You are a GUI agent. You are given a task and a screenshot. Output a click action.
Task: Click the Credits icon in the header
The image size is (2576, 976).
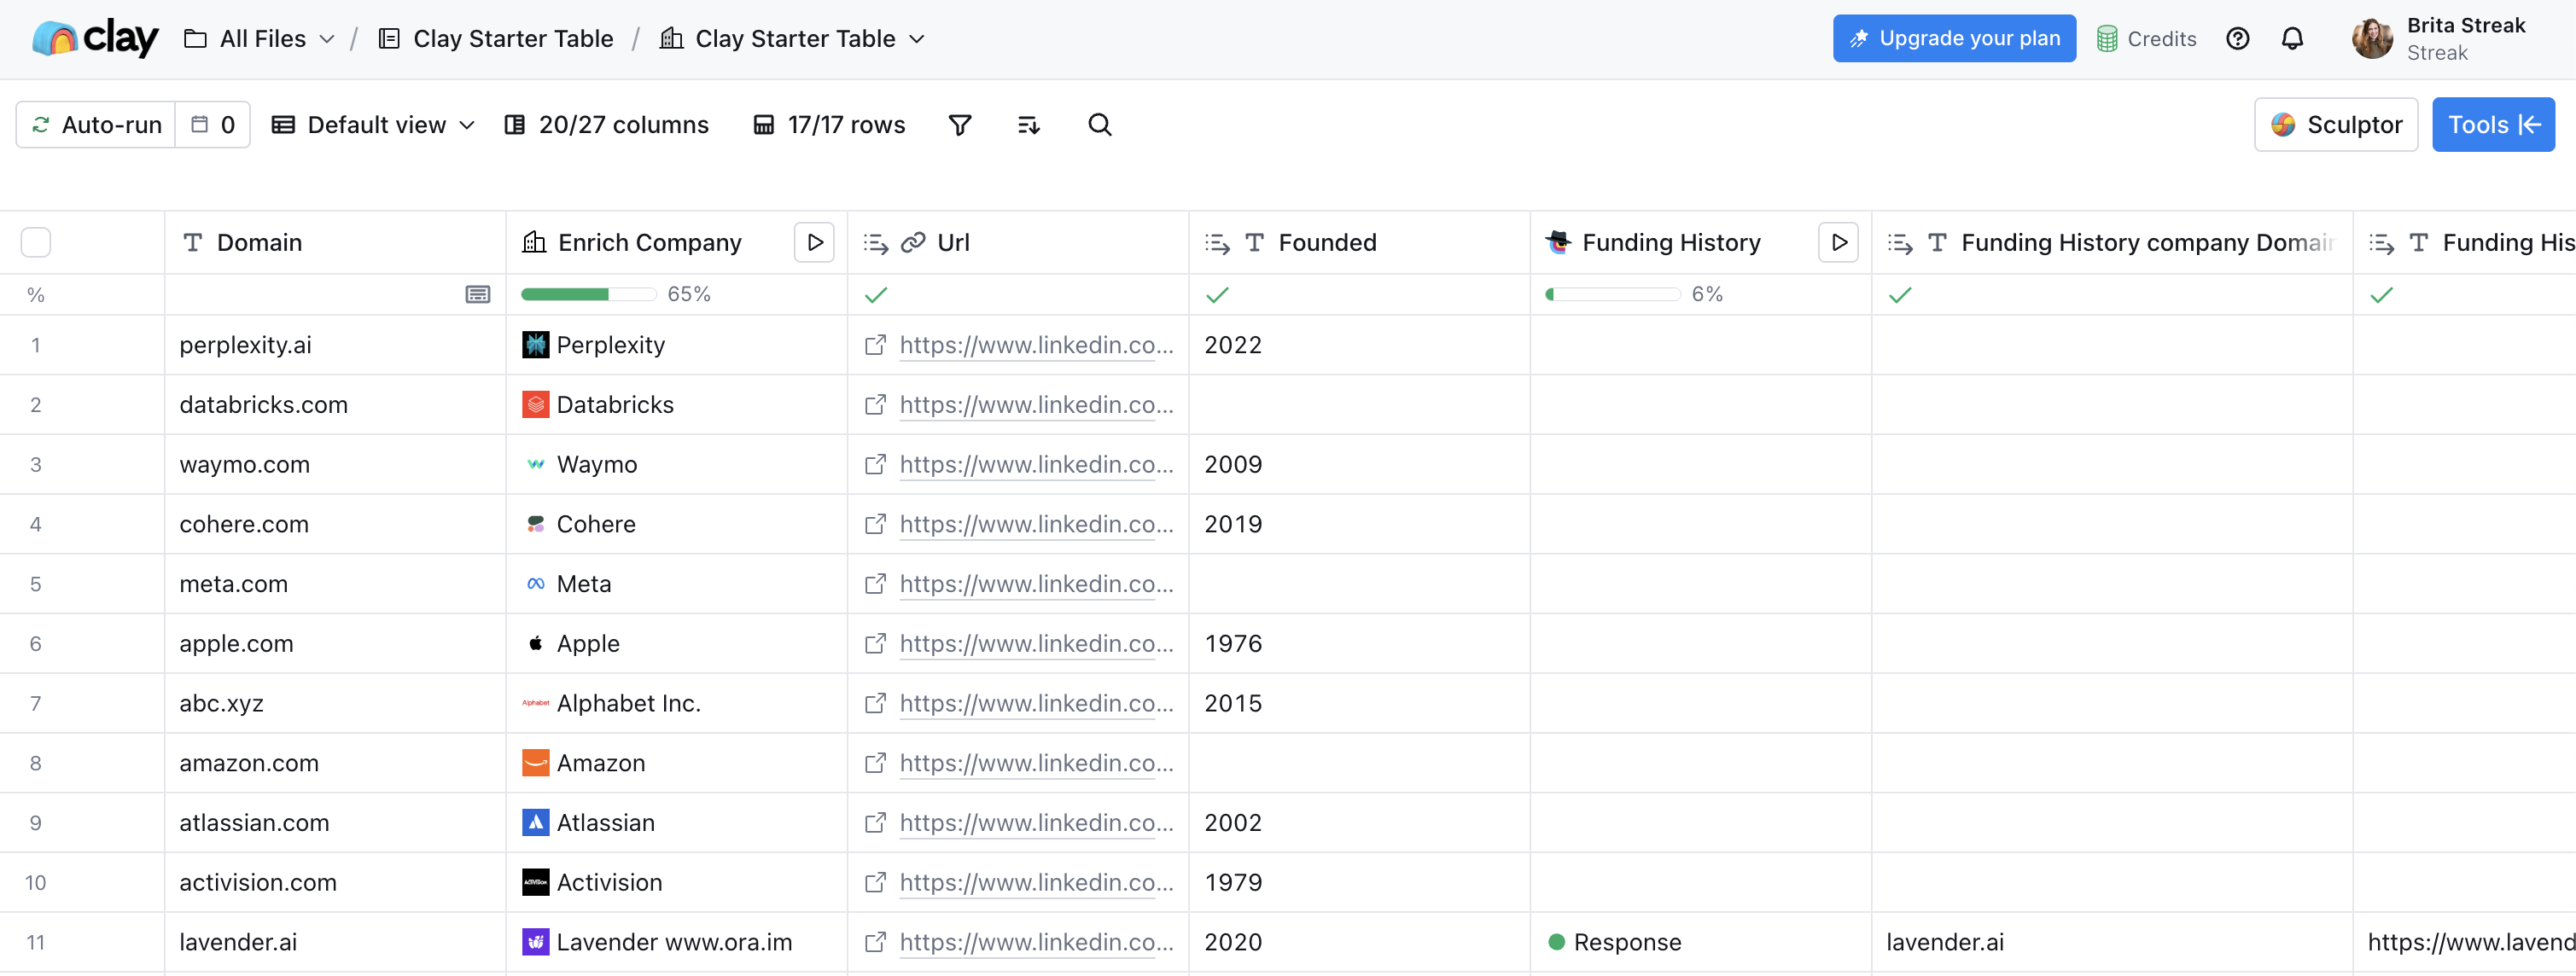click(x=2108, y=38)
